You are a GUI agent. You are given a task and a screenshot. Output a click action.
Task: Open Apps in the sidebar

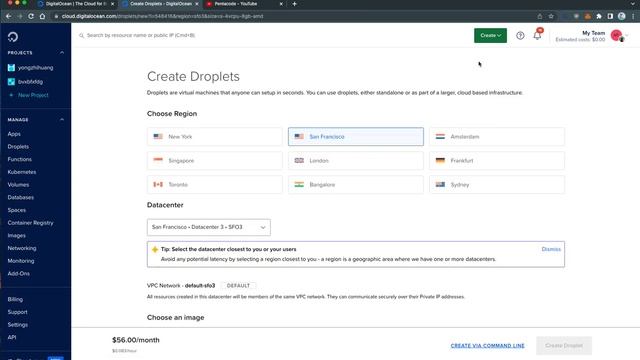click(x=14, y=134)
